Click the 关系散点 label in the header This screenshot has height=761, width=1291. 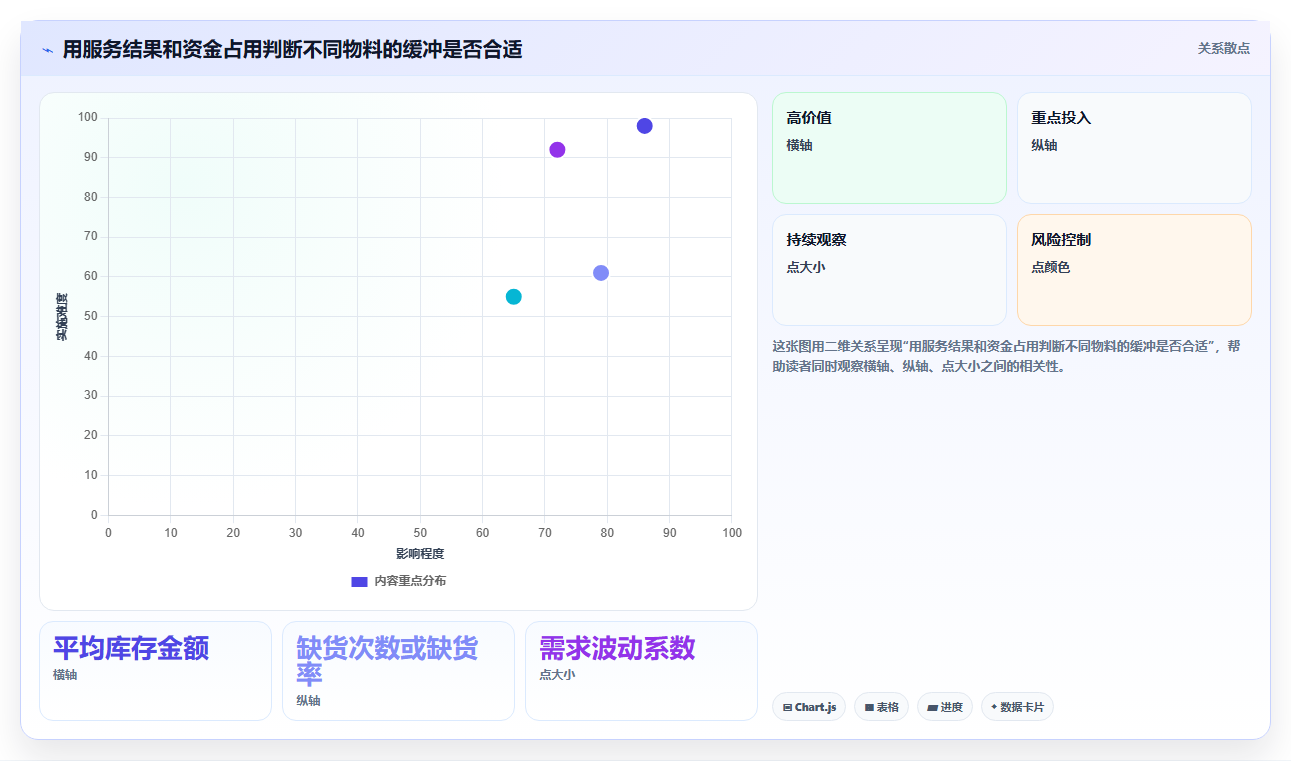pyautogui.click(x=1223, y=48)
